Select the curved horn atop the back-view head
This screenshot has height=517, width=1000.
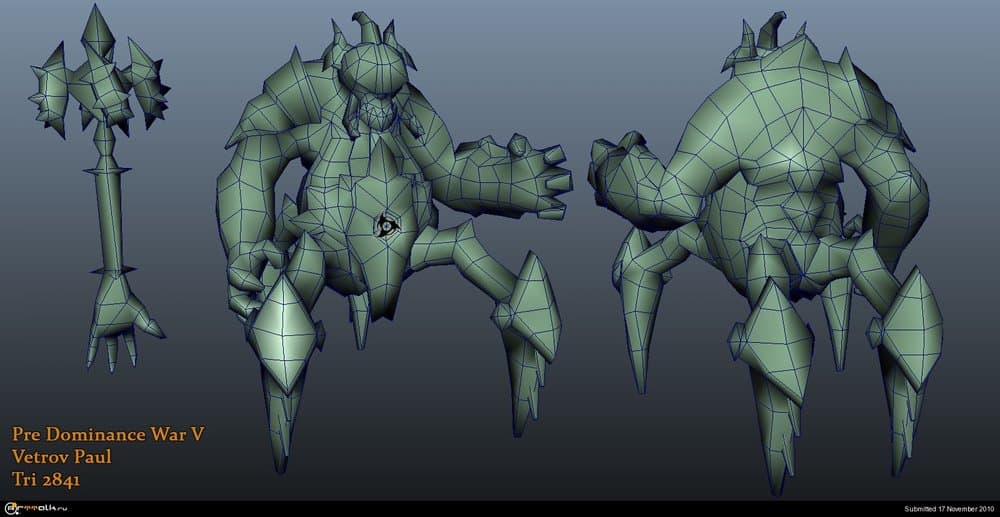[772, 31]
